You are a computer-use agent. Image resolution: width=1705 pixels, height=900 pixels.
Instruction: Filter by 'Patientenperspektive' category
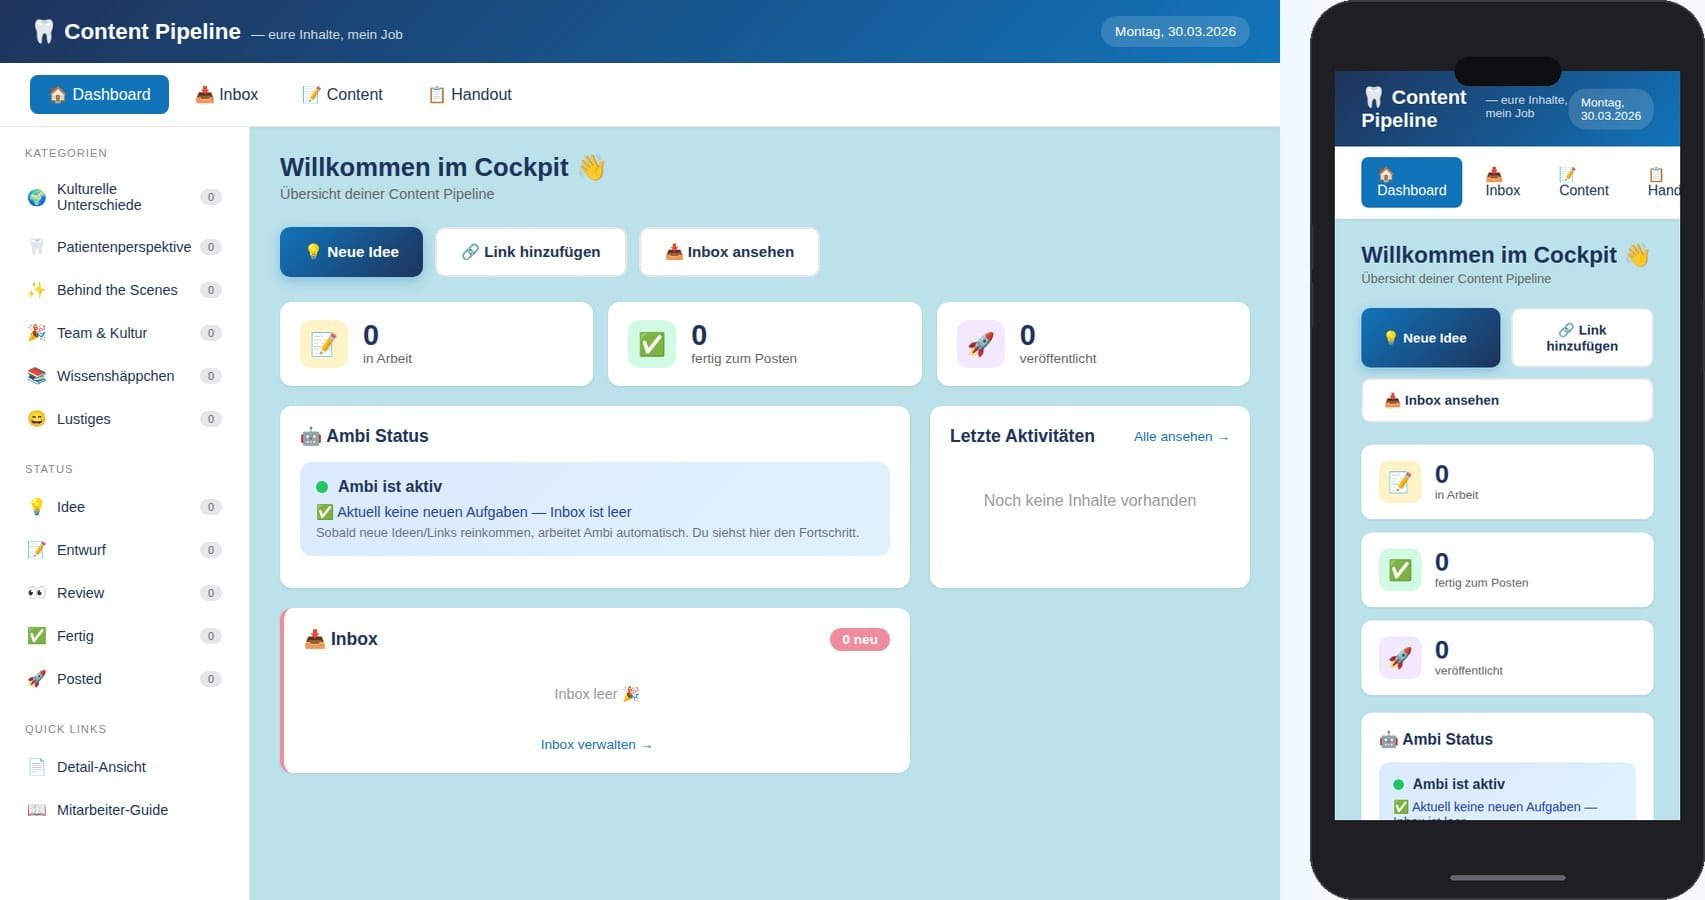coord(123,247)
